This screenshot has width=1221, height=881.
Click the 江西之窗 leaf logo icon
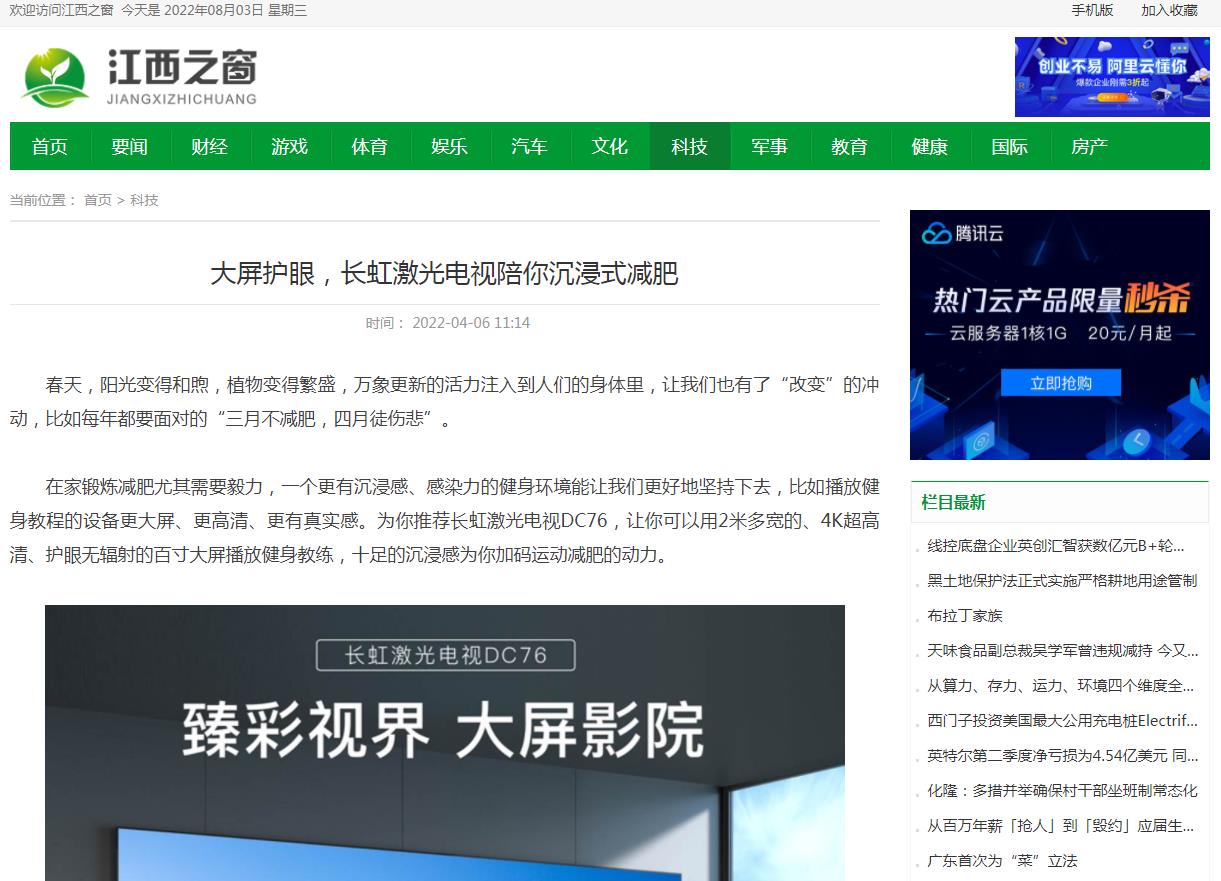(55, 78)
